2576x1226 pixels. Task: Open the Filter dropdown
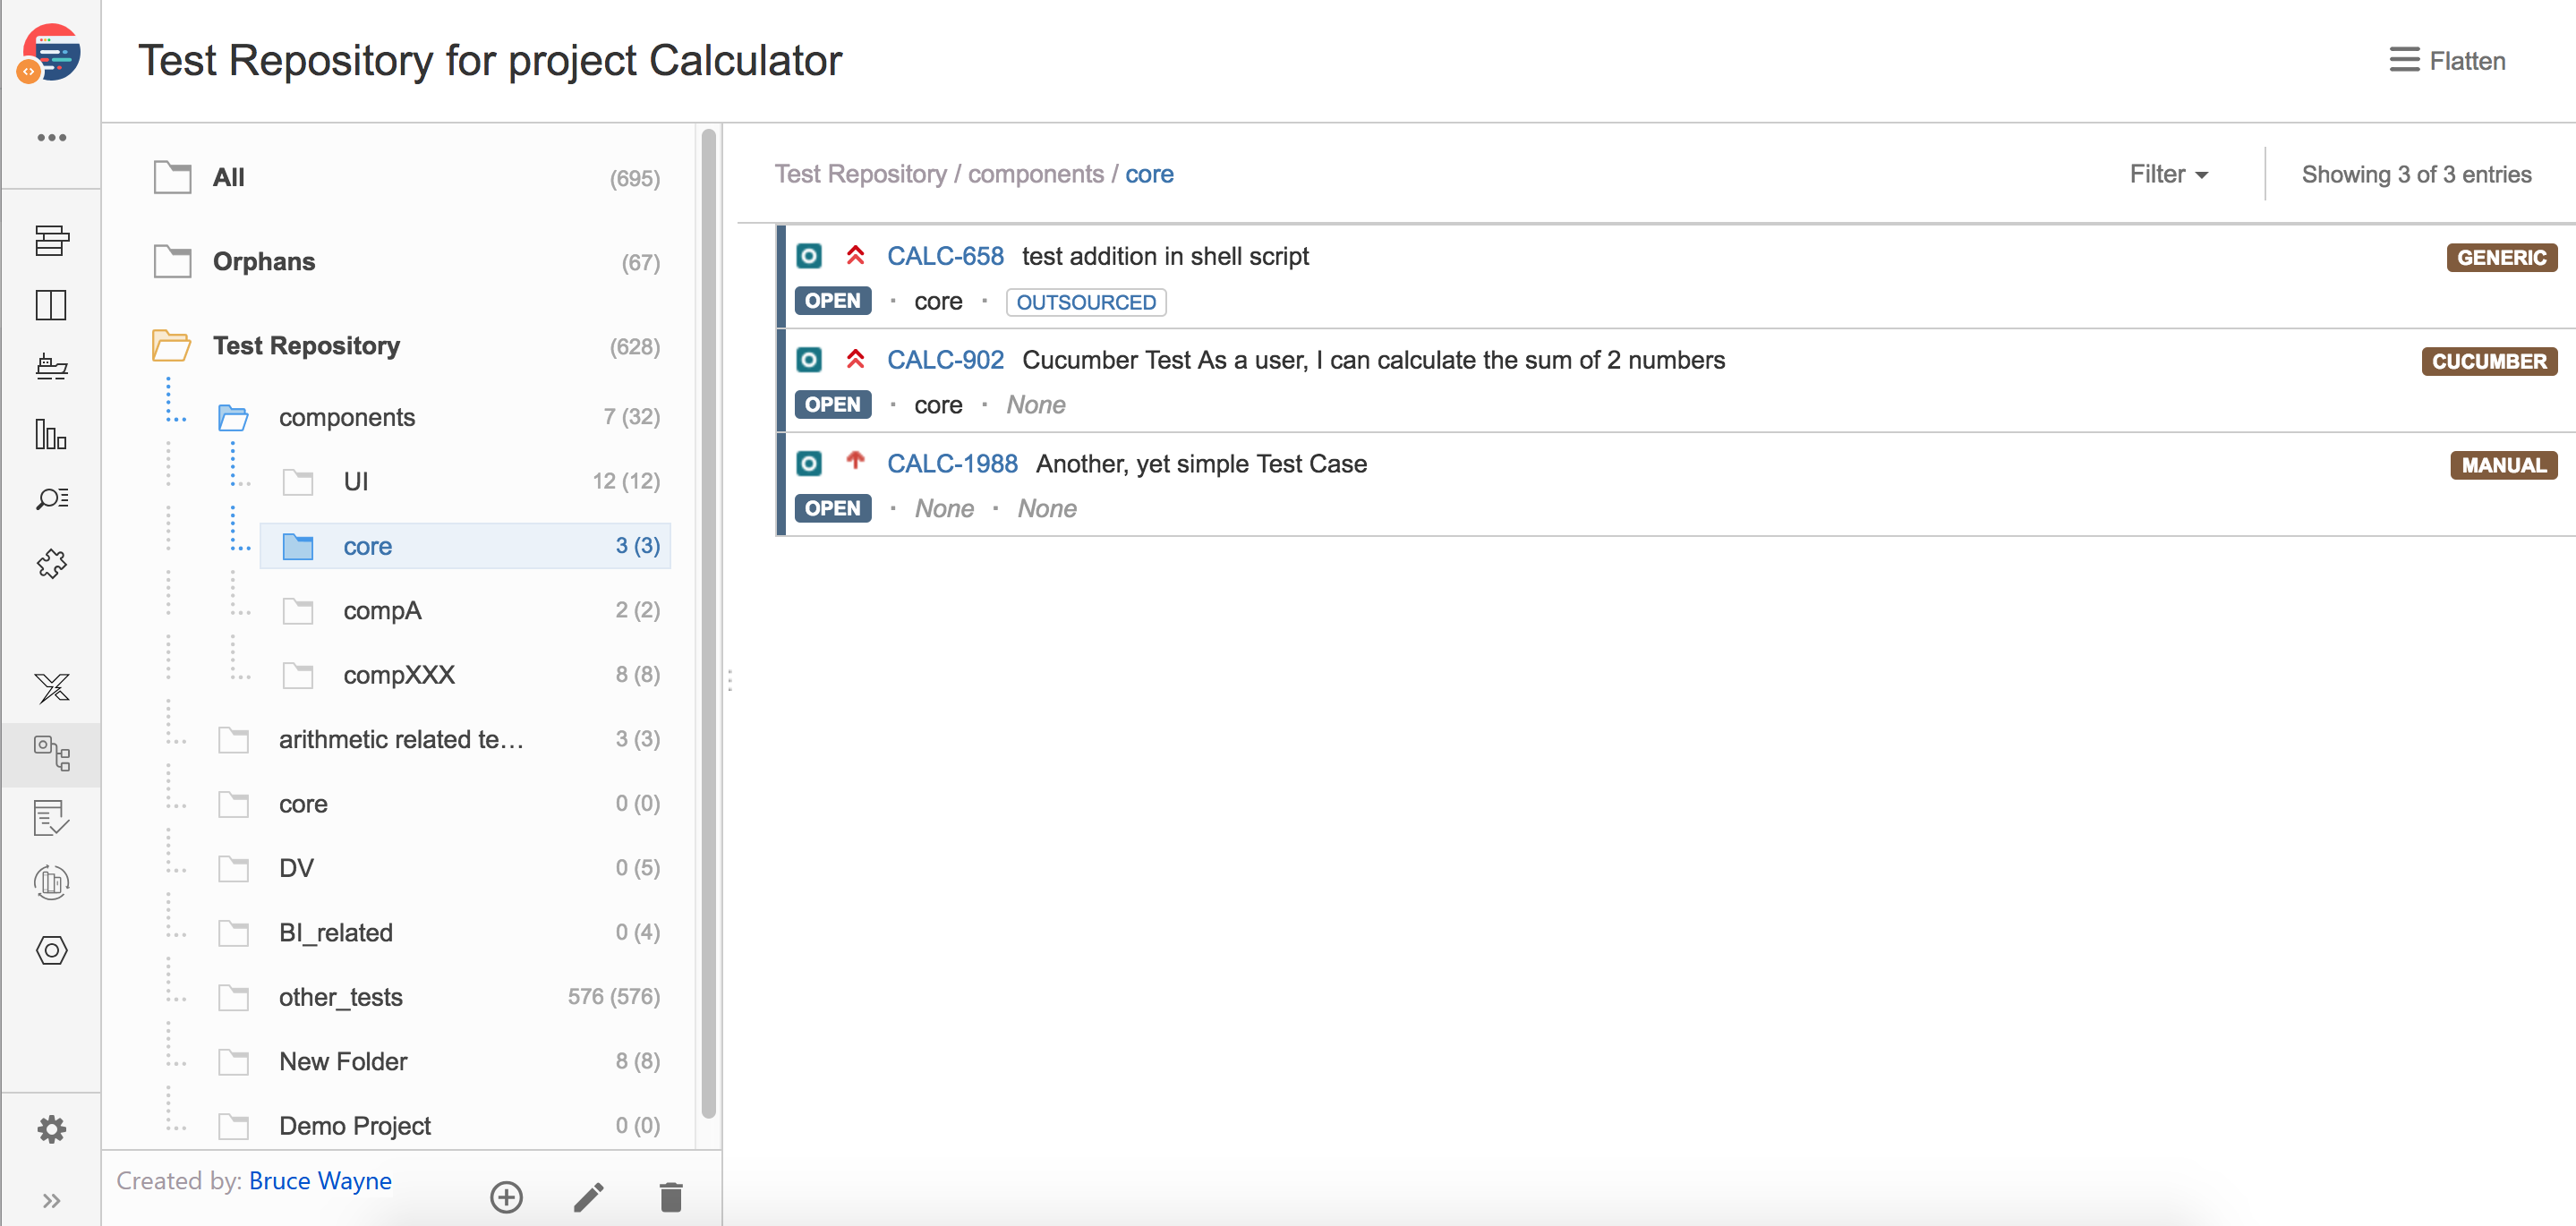(2168, 174)
